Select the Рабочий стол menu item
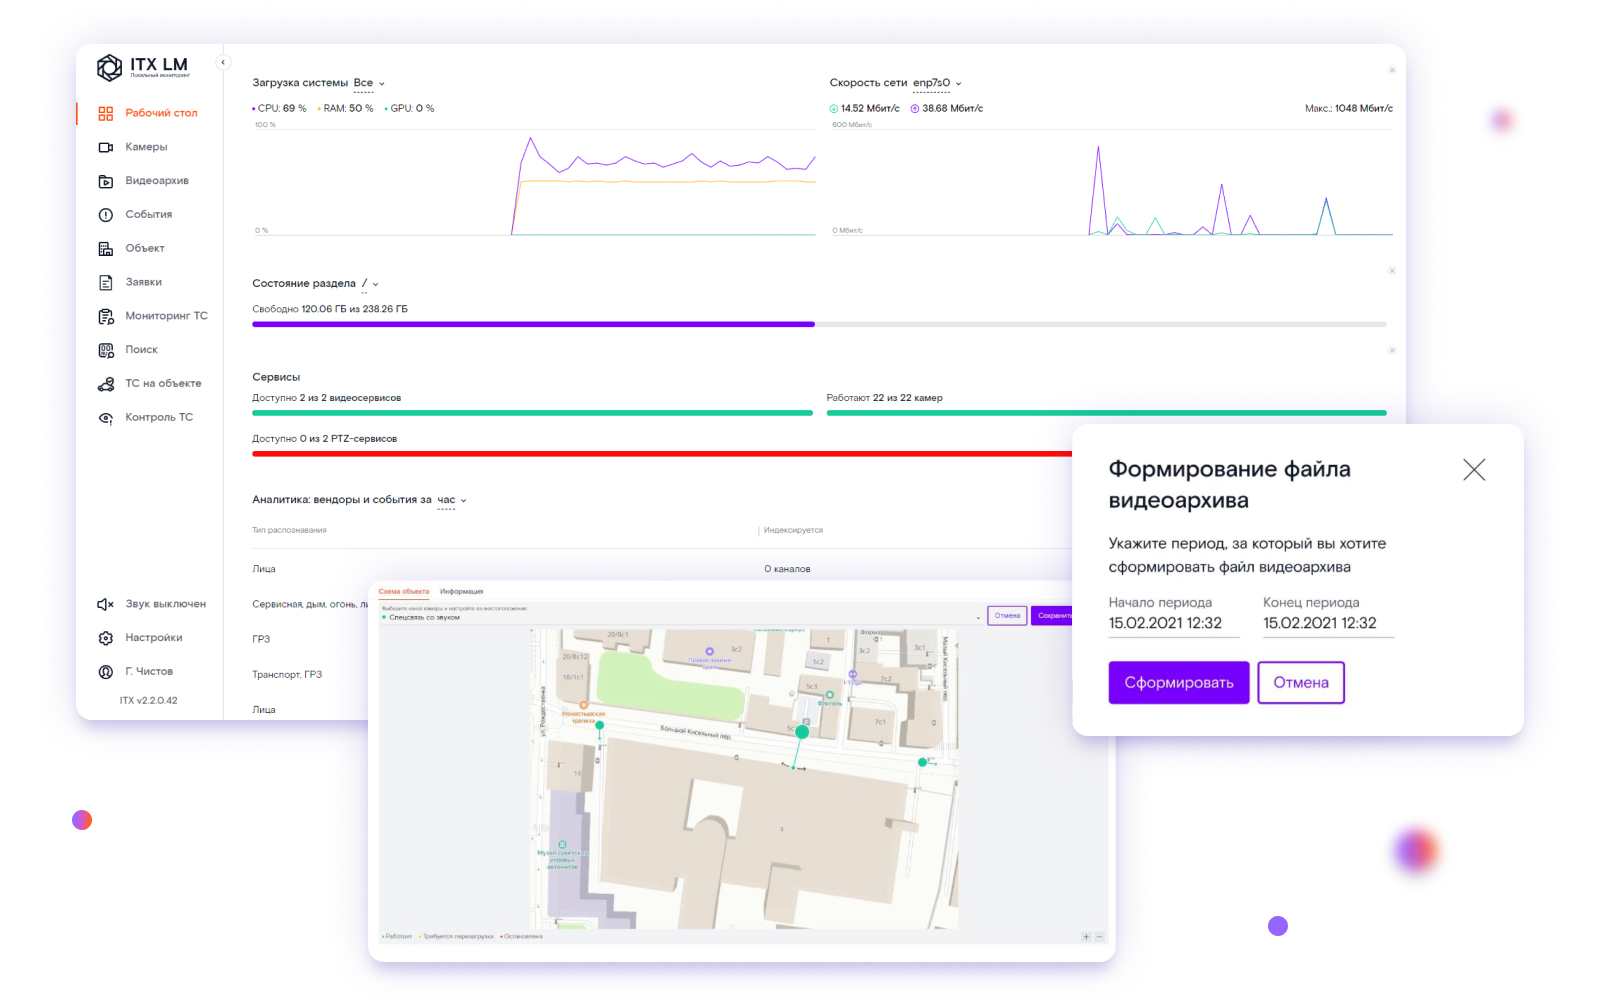1600x1004 pixels. (160, 113)
